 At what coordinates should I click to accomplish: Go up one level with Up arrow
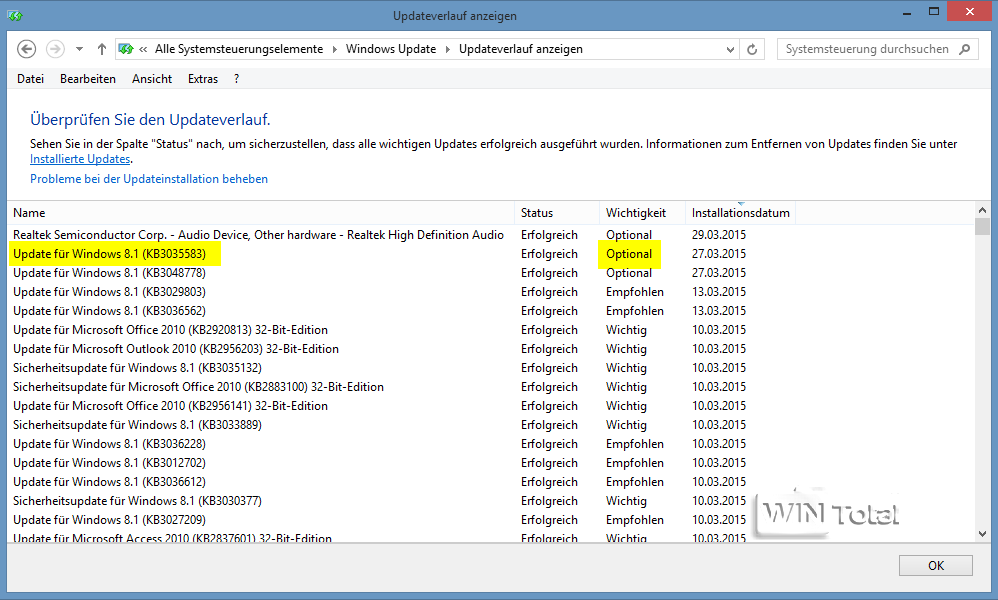(x=102, y=49)
